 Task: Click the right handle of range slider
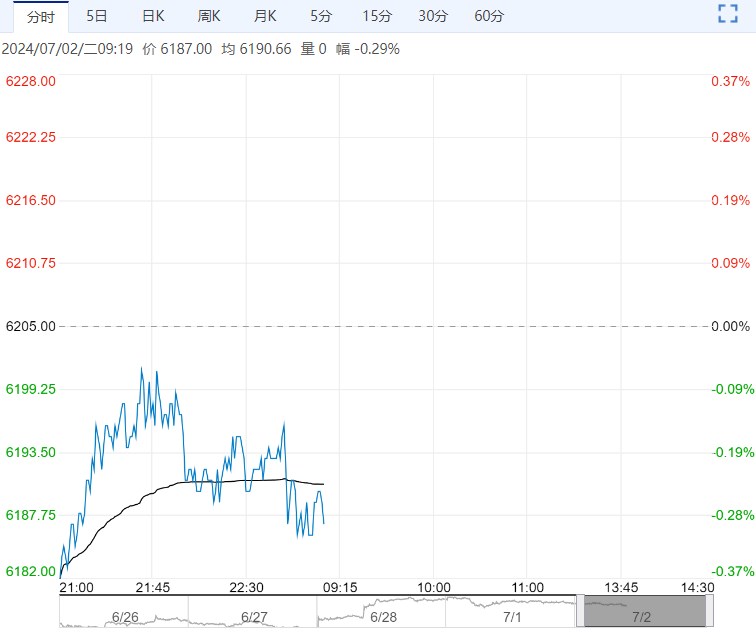click(709, 610)
